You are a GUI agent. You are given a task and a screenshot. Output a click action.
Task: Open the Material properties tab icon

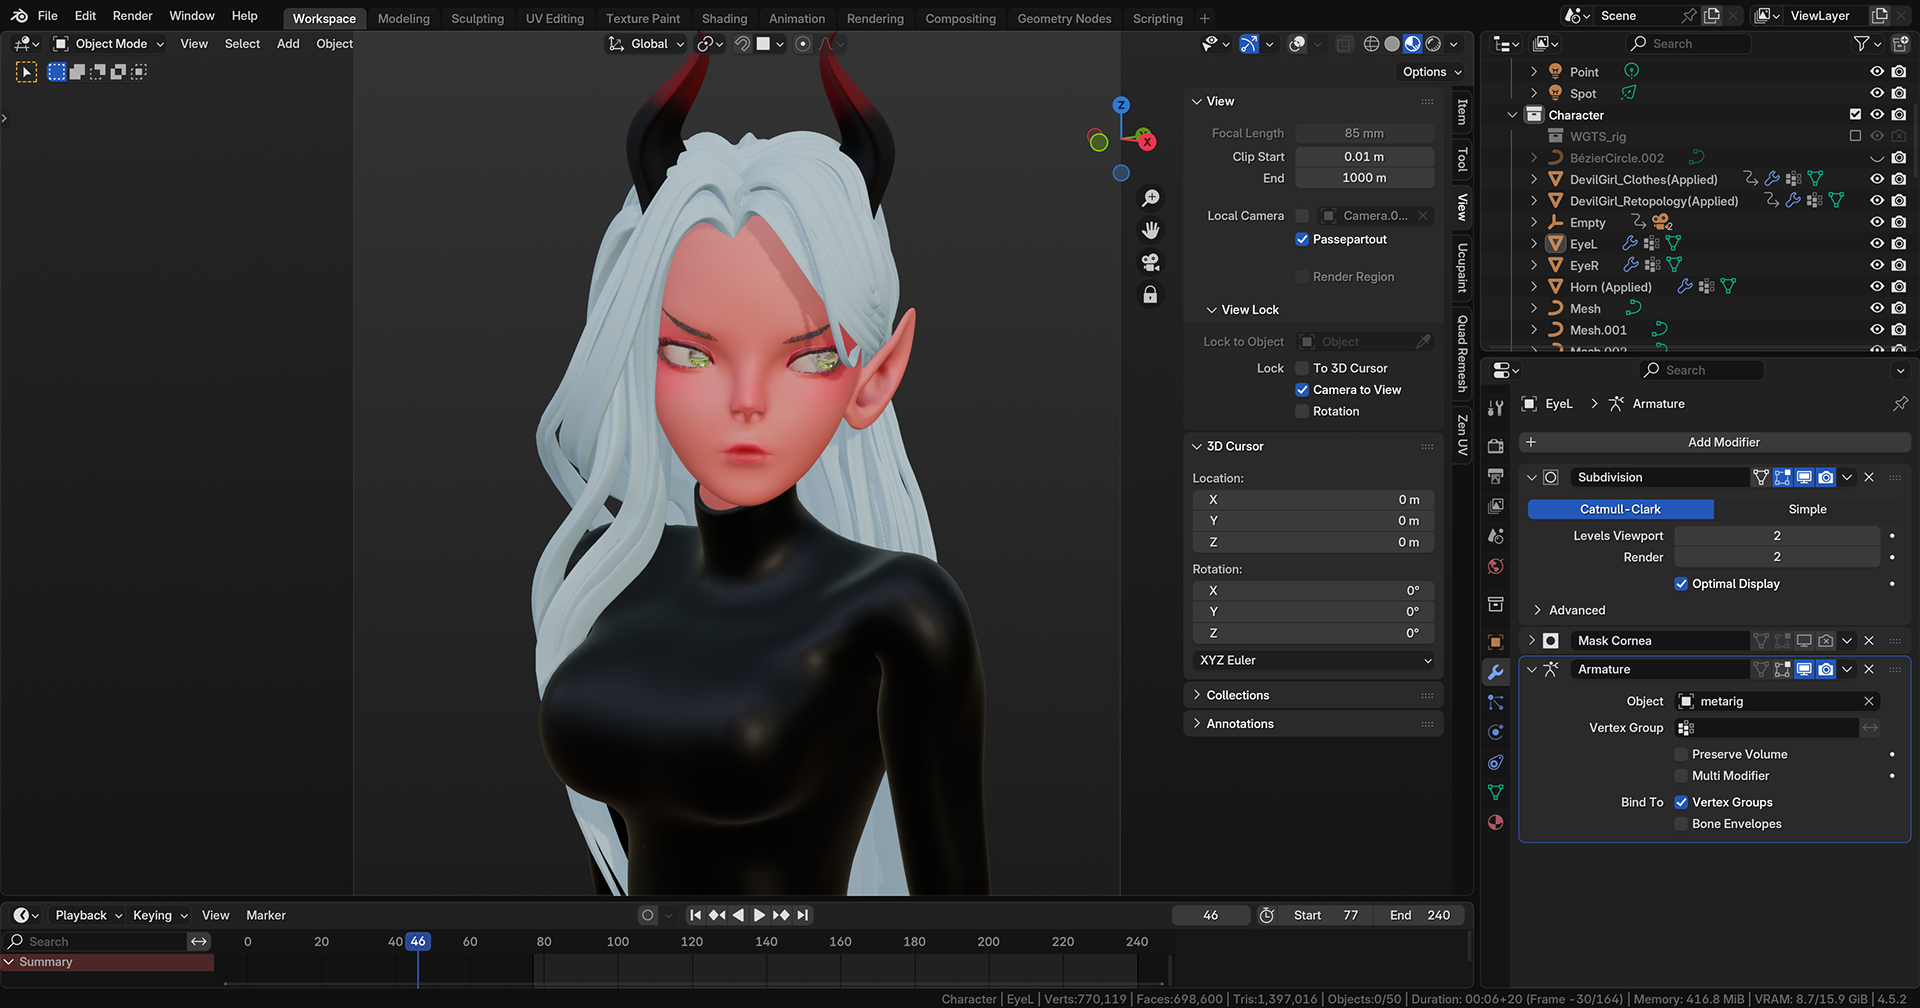click(x=1496, y=822)
